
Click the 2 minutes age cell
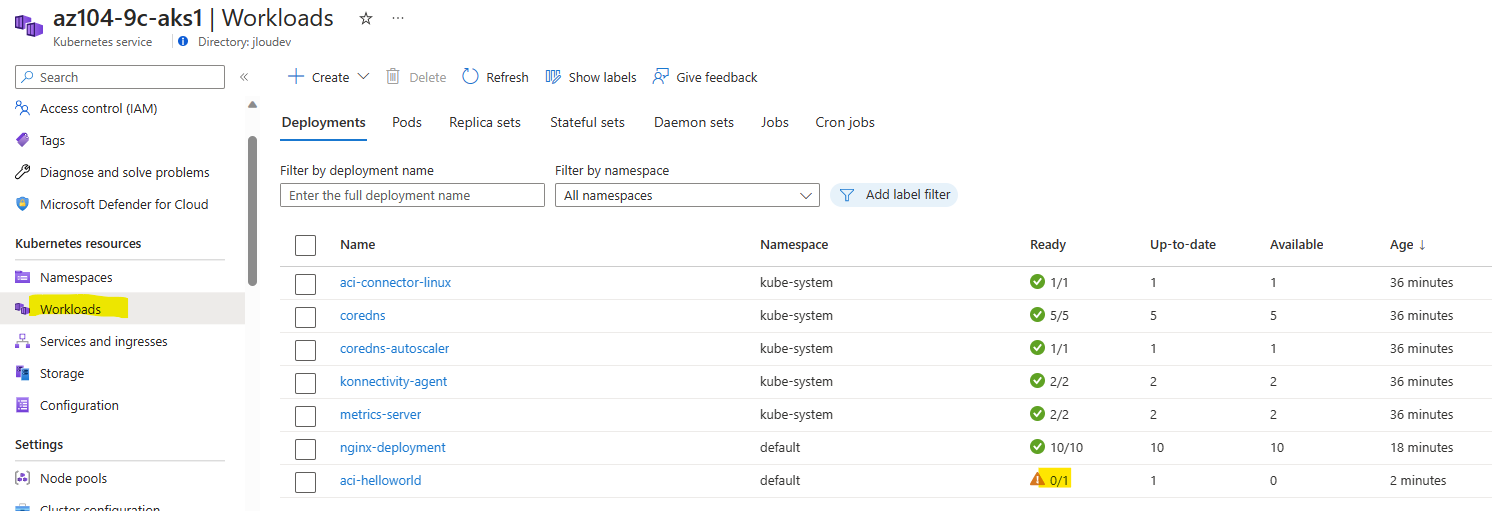tap(1418, 480)
